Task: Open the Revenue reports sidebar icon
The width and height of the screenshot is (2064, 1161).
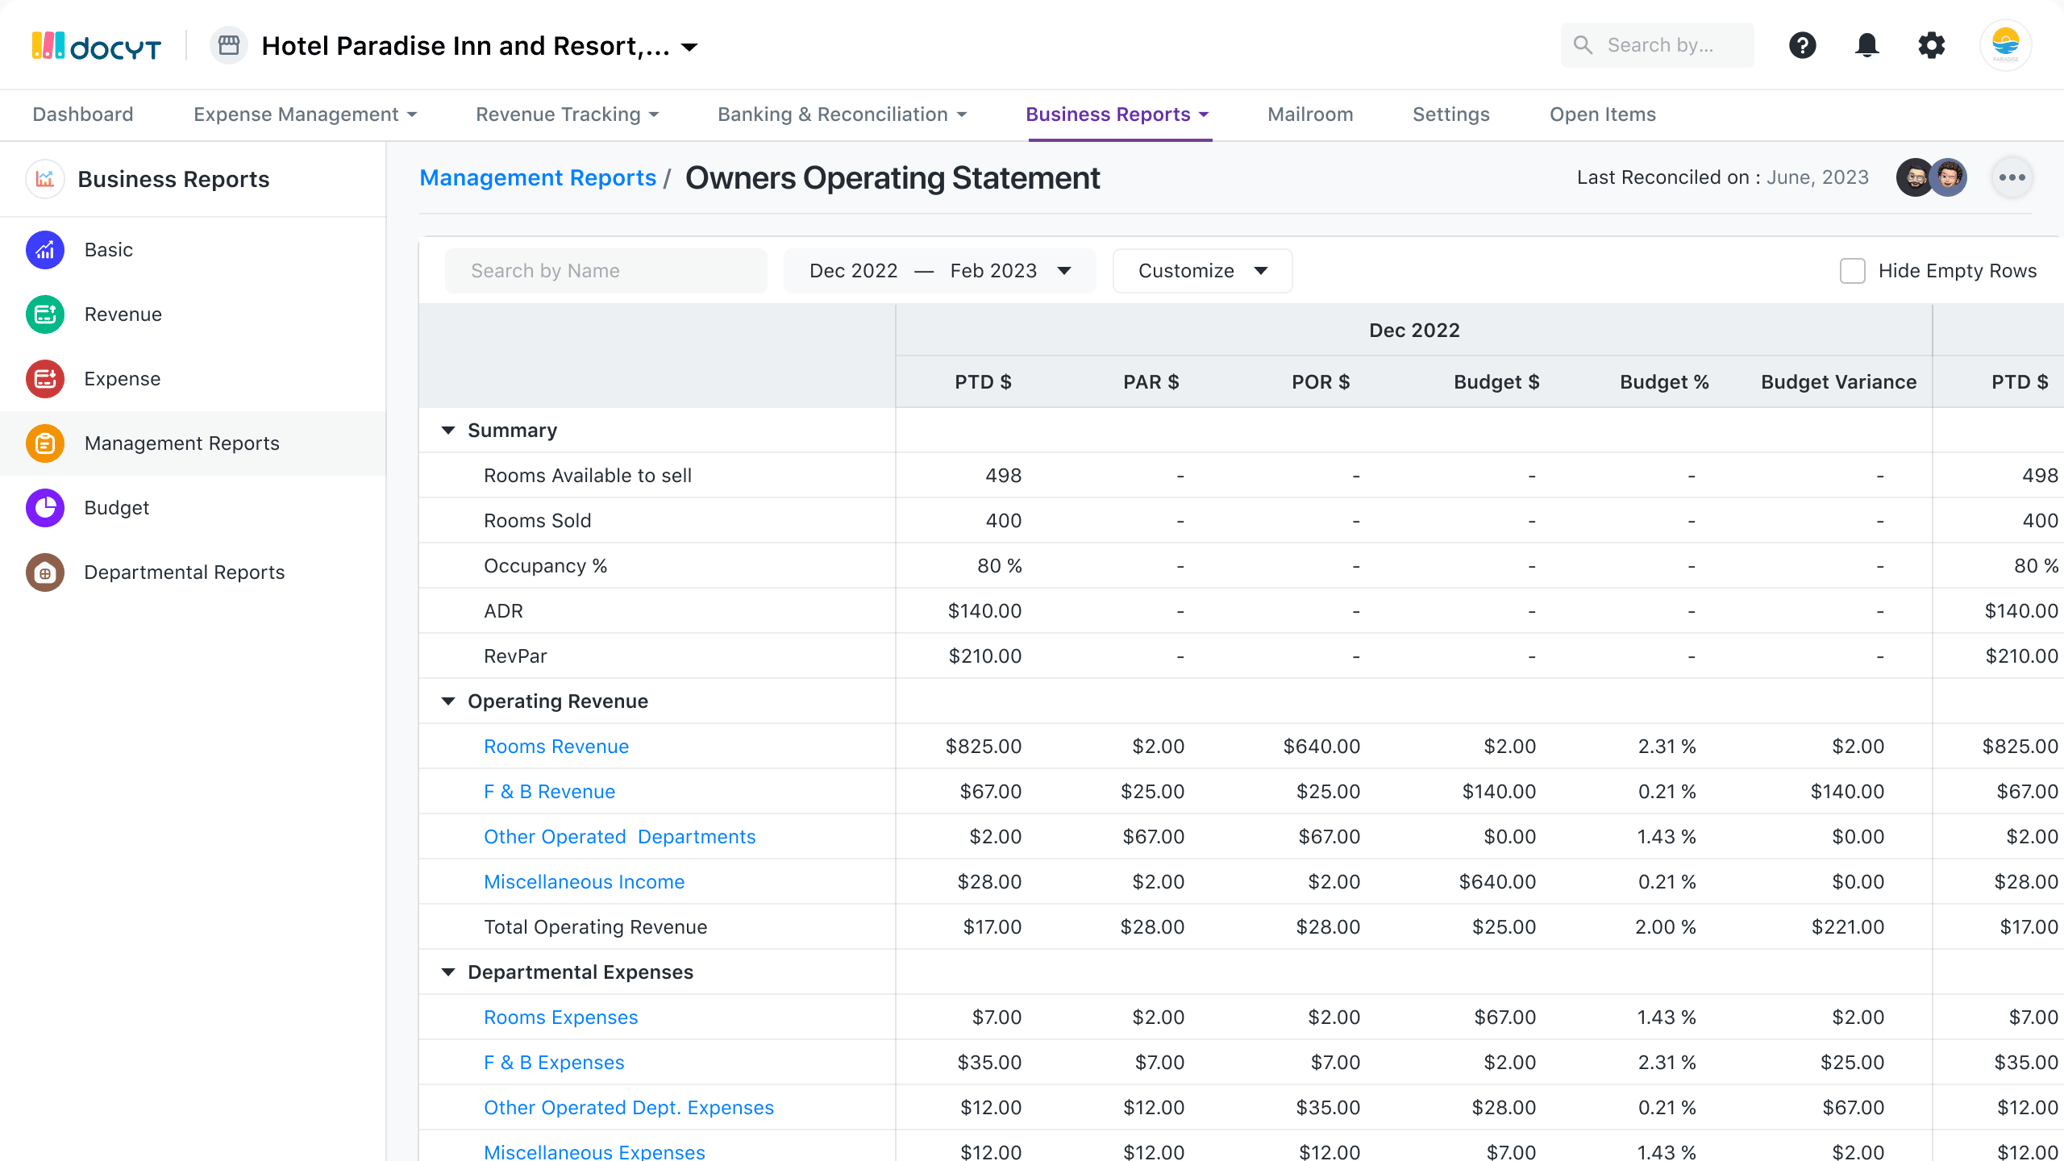Action: (x=45, y=314)
